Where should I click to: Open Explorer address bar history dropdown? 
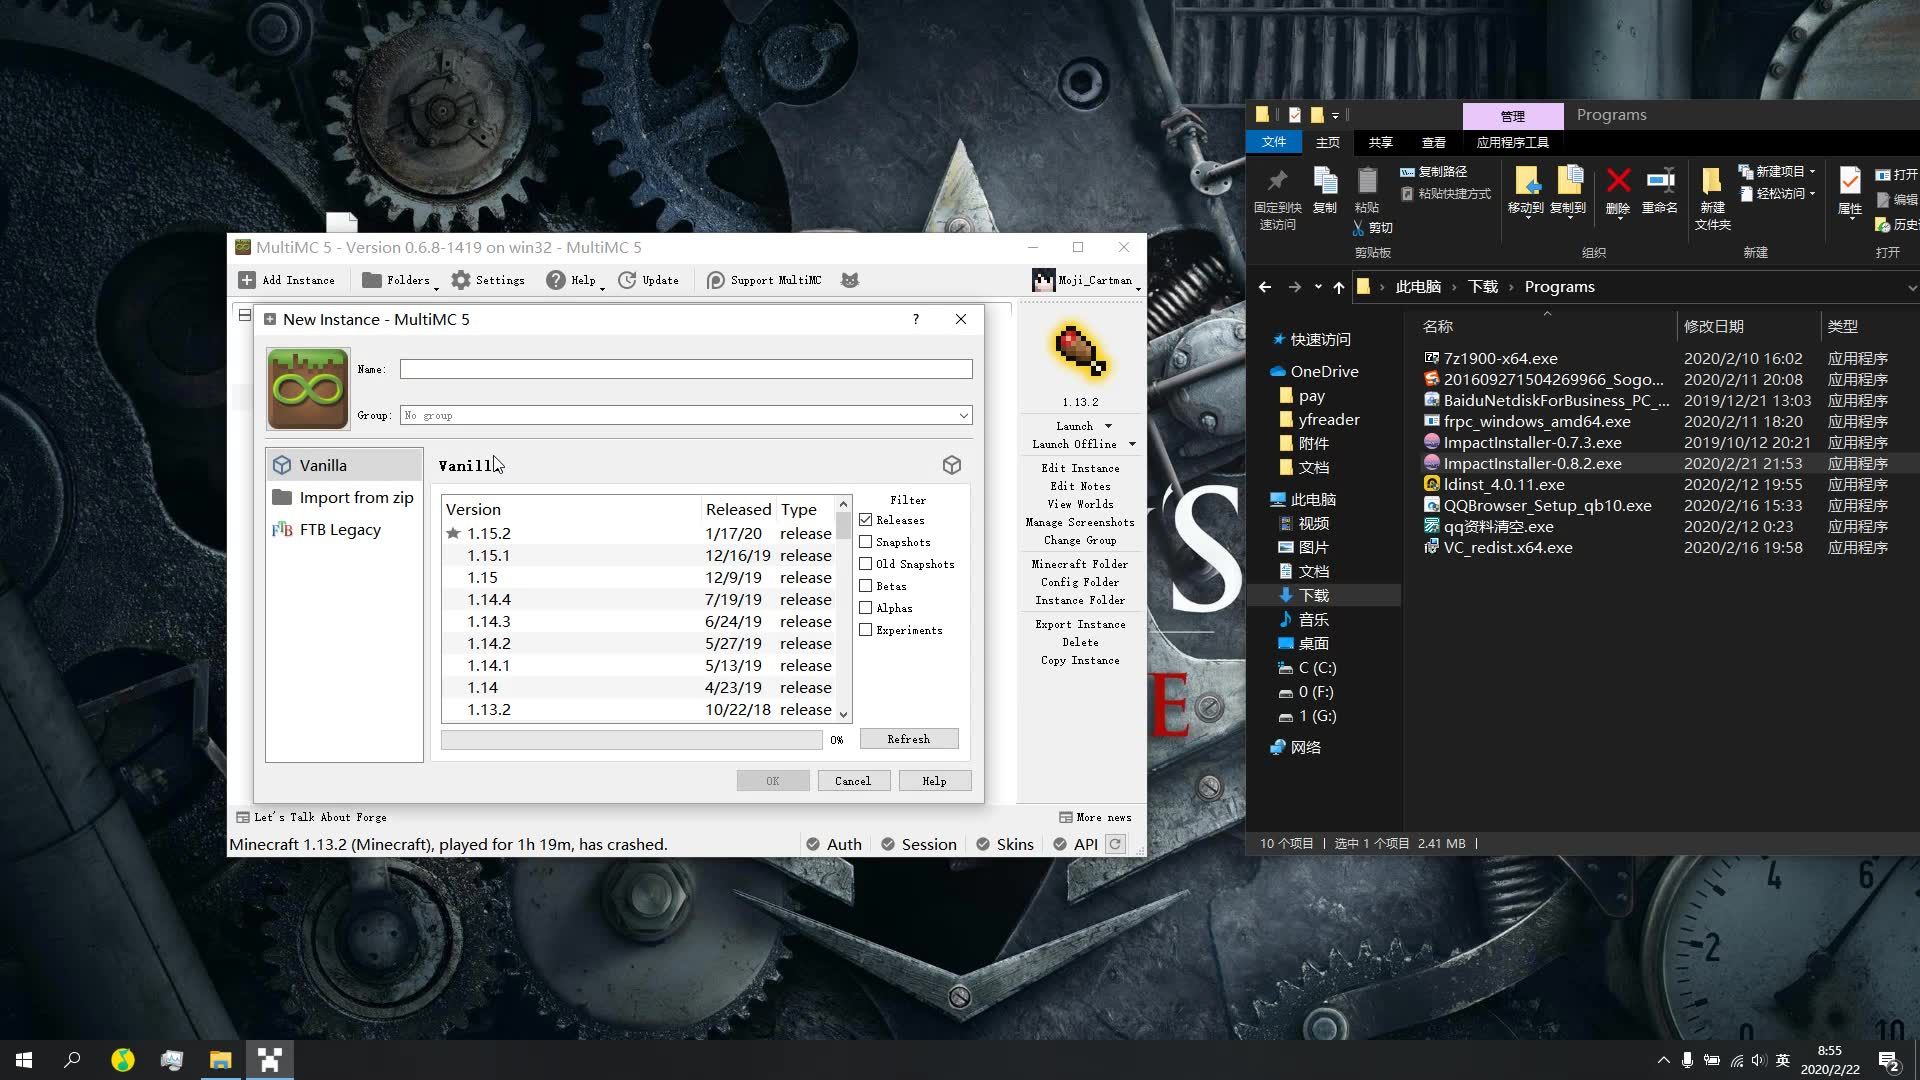1911,287
